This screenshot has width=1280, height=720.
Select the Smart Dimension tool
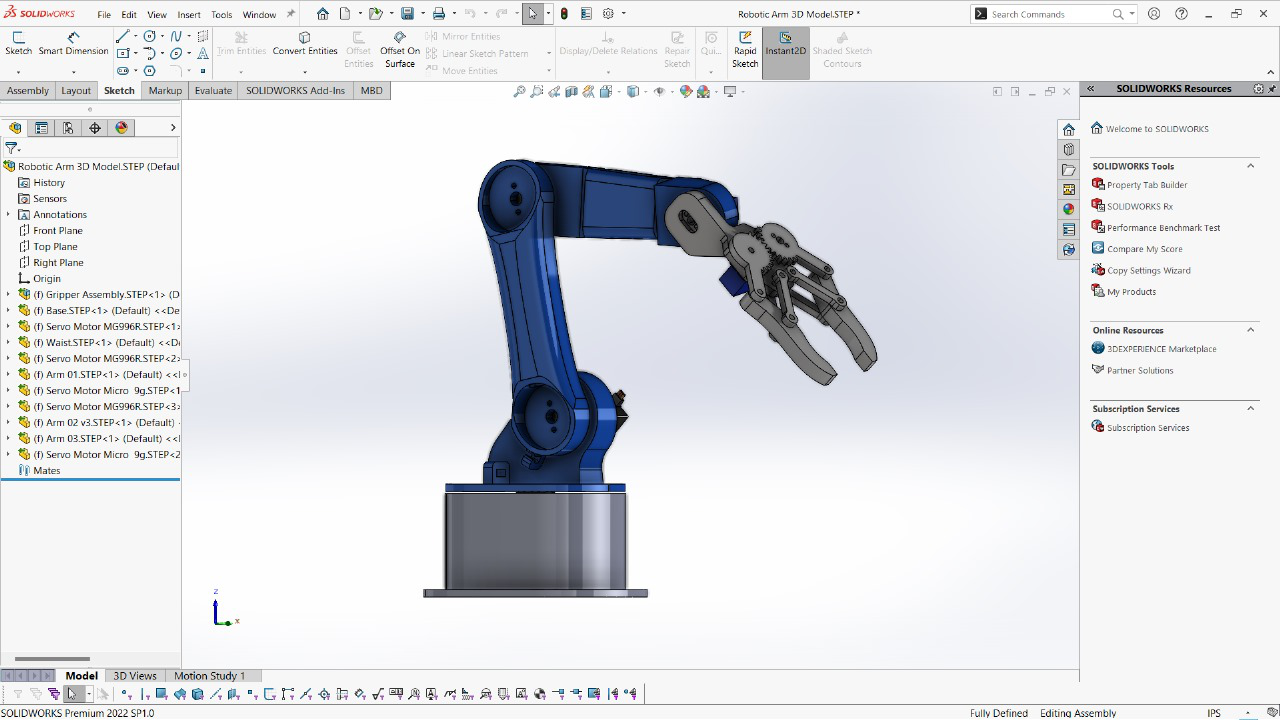pos(74,49)
